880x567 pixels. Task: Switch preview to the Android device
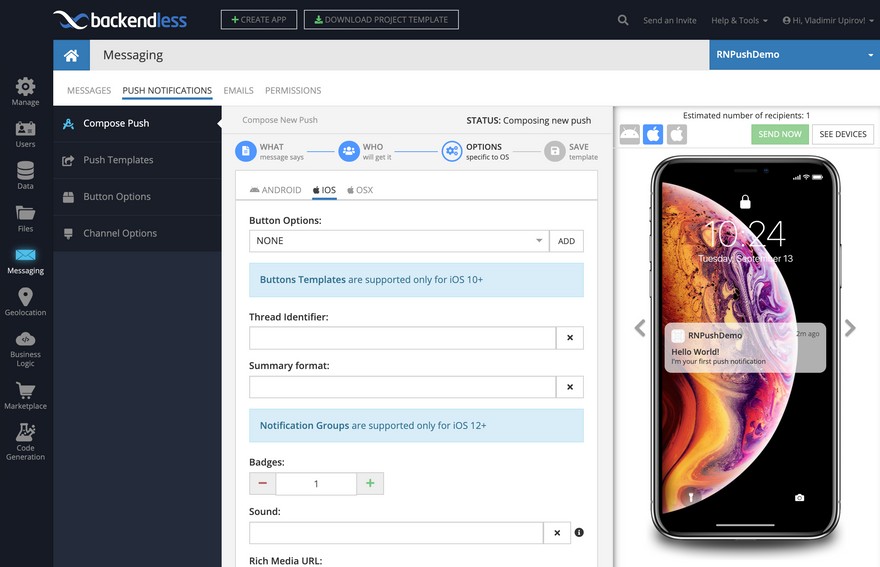[629, 134]
